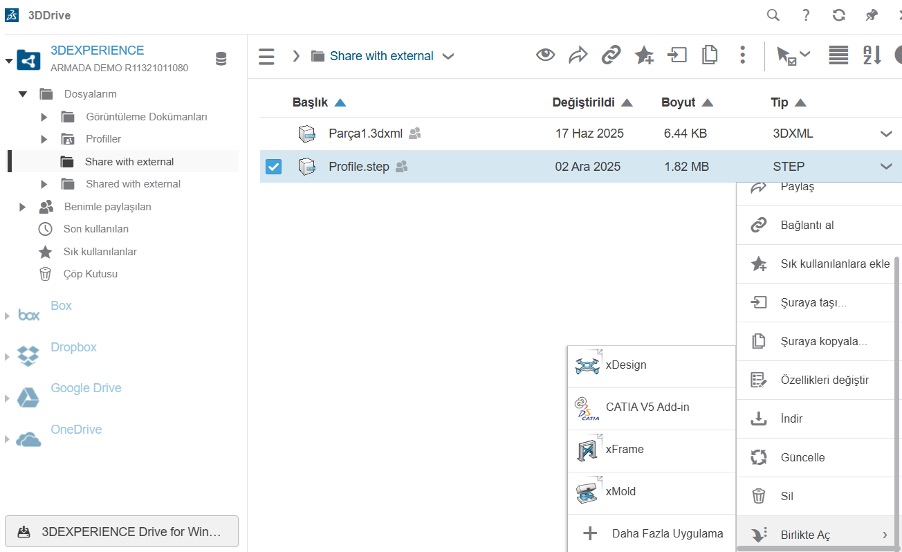Open the hamburger menu in toolbar
Screen dimensions: 902x552
pos(266,56)
